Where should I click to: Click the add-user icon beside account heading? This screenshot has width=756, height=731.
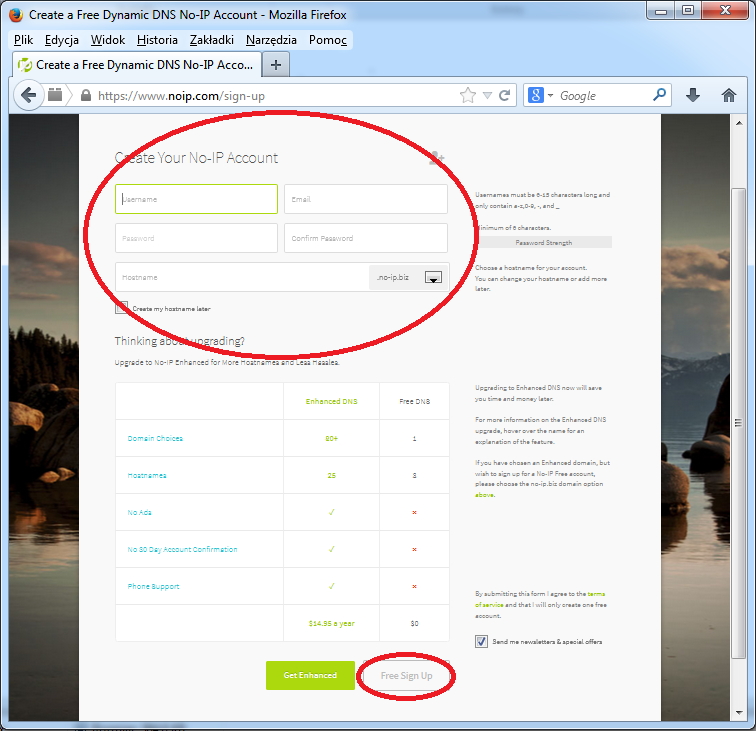437,158
